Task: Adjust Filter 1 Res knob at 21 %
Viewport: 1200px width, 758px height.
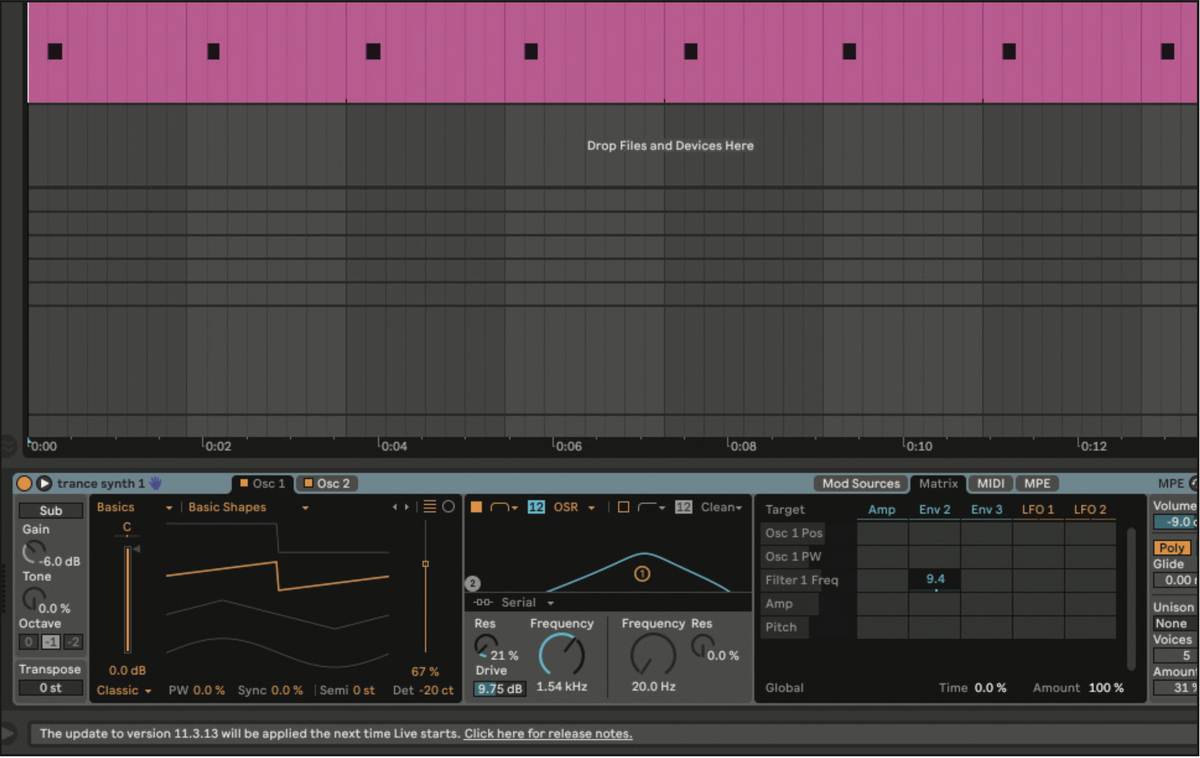Action: 485,645
